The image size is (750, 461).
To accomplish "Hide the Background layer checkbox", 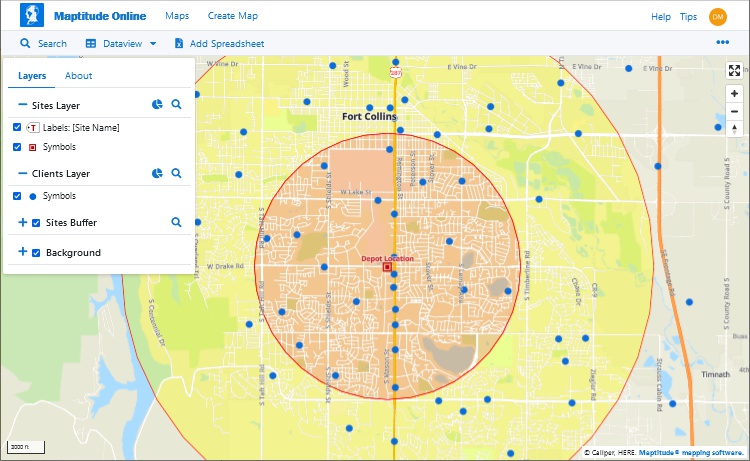I will 36,253.
